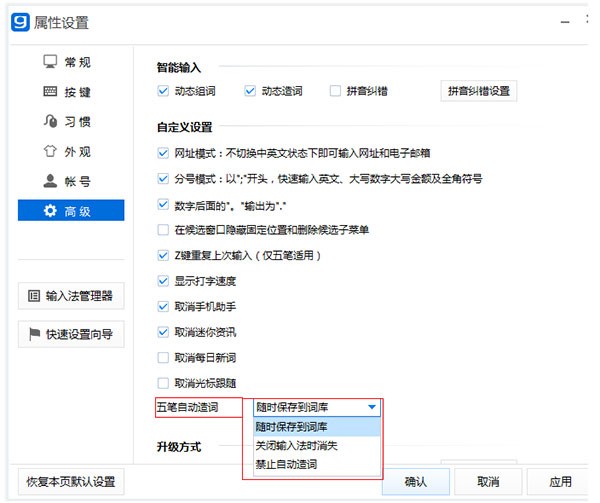Collapse the 五笔自动造词 dropdown arrow
This screenshot has height=503, width=600.
[372, 407]
